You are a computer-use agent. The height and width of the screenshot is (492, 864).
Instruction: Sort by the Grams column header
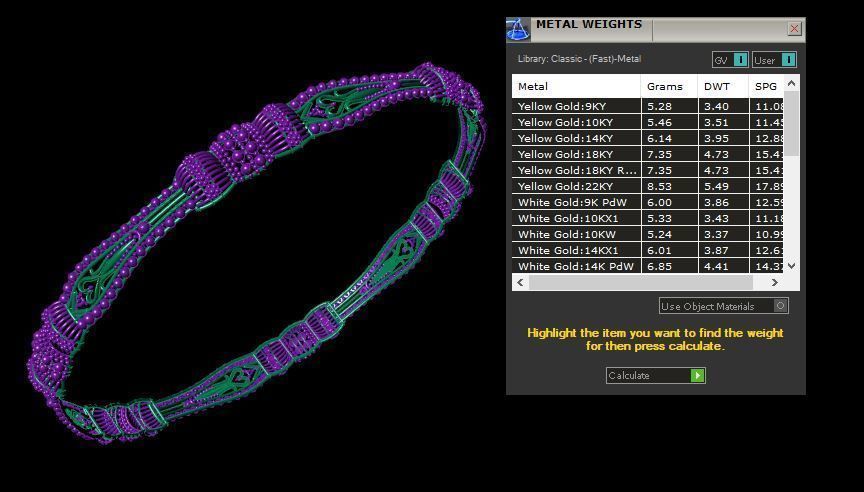coord(669,86)
